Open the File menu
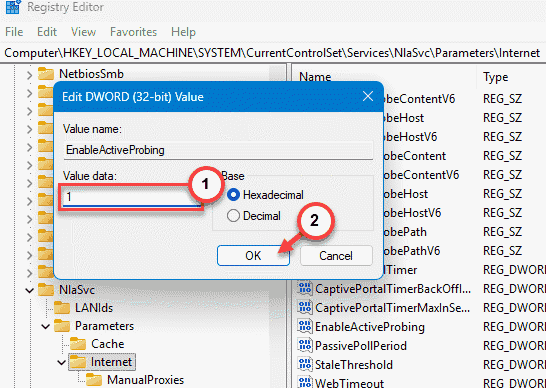 coord(14,32)
